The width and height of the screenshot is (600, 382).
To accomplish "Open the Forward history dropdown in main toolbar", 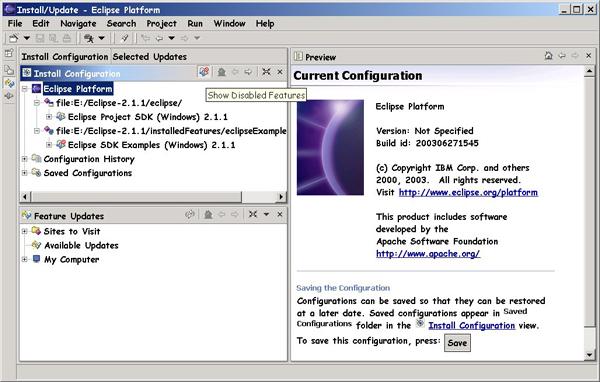I will (197, 38).
